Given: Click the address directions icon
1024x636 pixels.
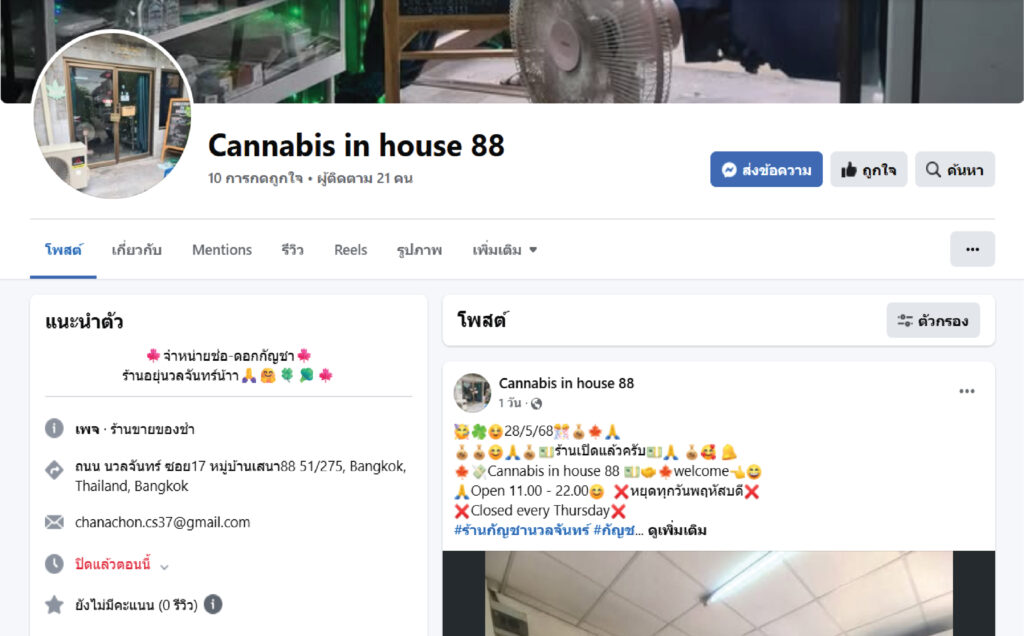Looking at the screenshot, I should (x=54, y=469).
